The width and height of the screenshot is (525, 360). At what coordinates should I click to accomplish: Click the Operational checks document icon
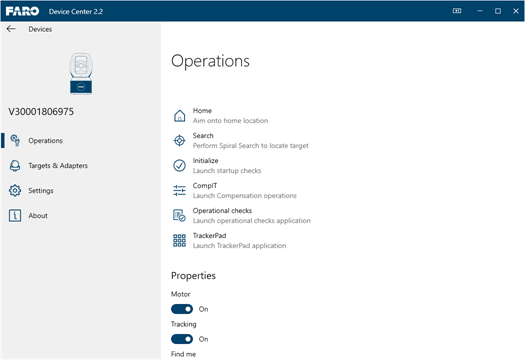pyautogui.click(x=179, y=216)
